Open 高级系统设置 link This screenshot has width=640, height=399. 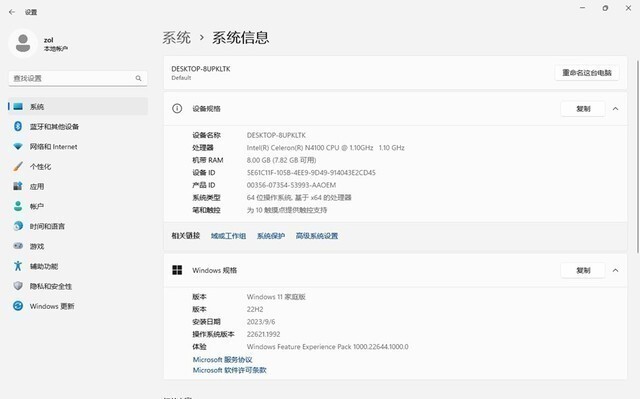point(317,236)
